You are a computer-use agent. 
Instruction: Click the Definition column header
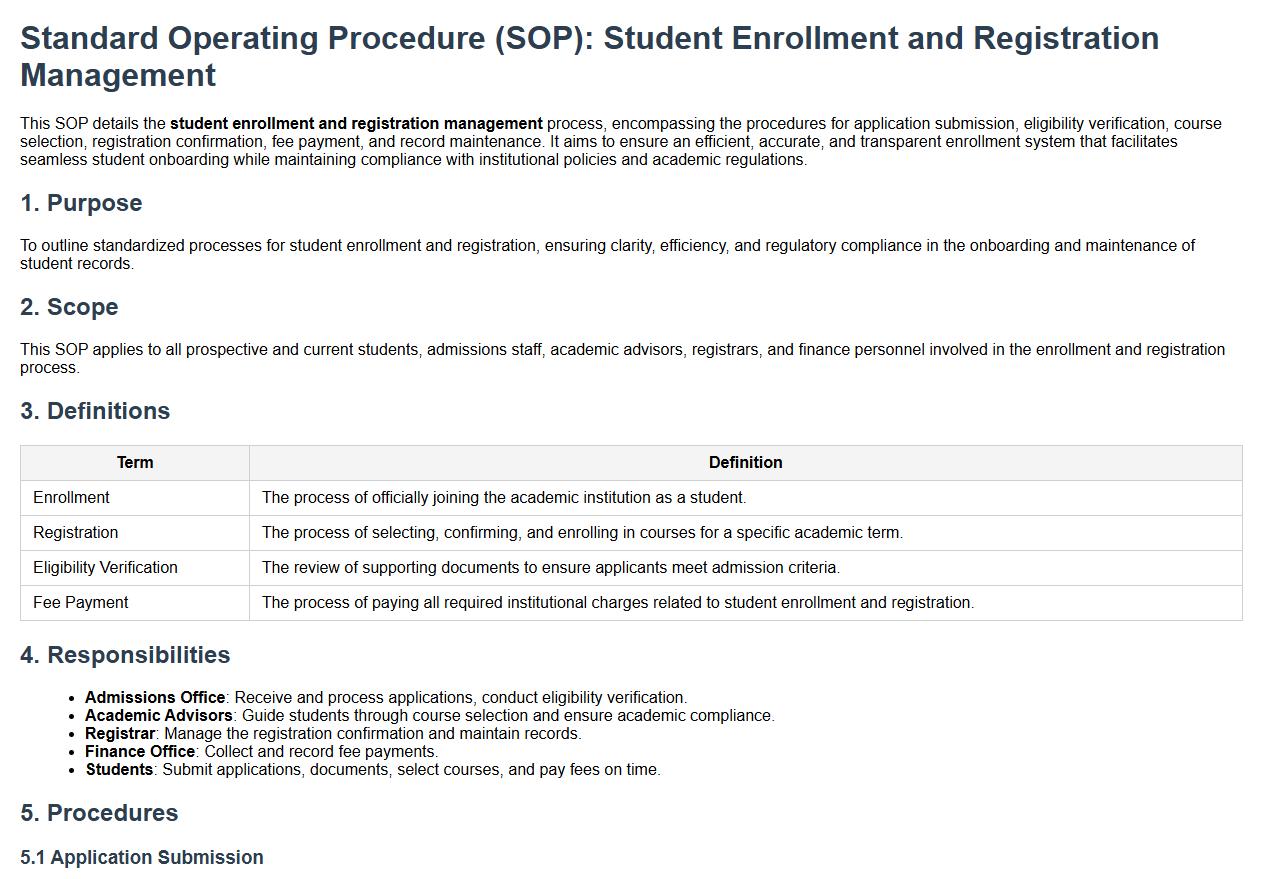tap(745, 463)
